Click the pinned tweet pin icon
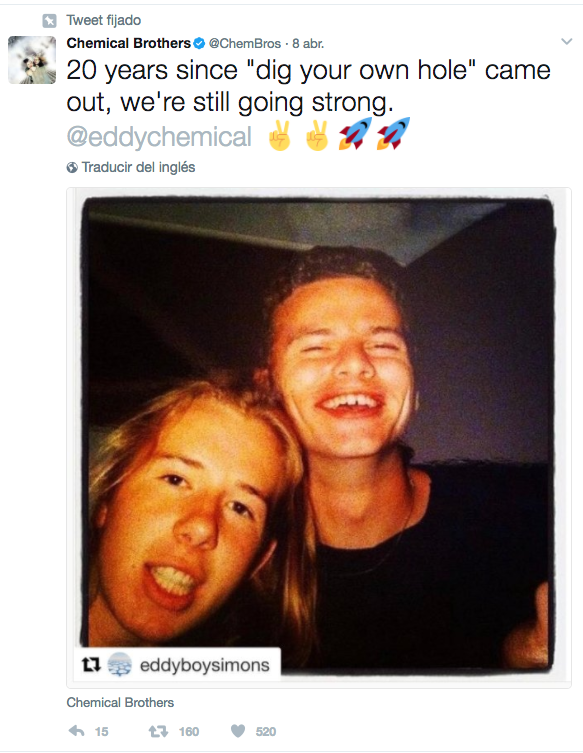This screenshot has height=753, width=583. point(49,21)
